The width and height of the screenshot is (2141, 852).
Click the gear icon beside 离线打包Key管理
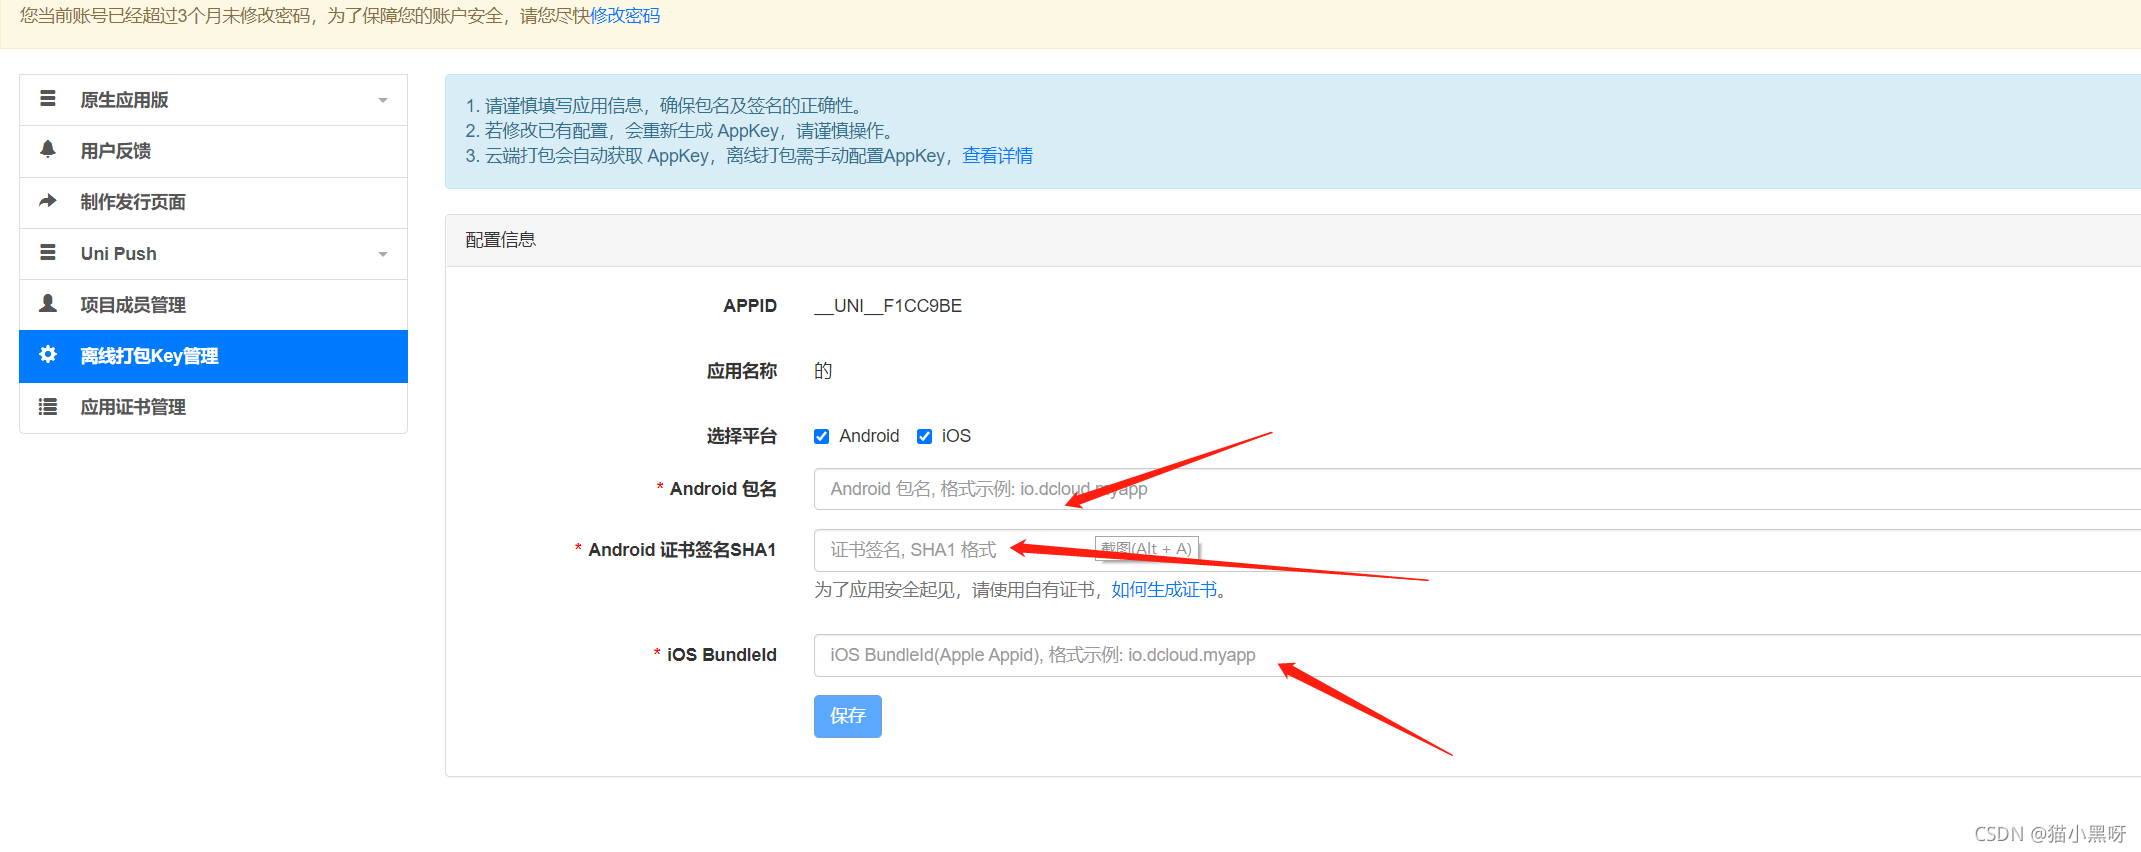(x=47, y=355)
